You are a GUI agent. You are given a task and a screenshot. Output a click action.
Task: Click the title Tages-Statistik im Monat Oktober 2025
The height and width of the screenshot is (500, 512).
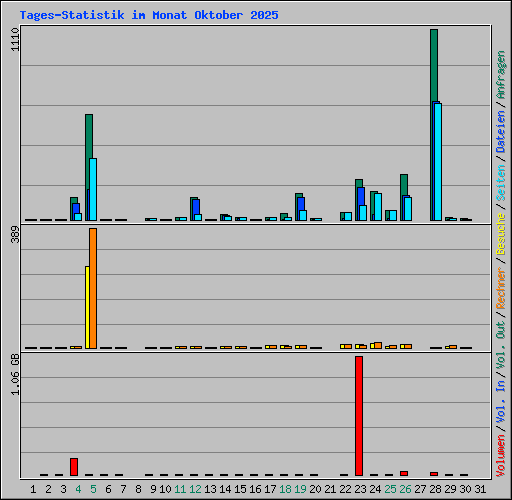click(x=149, y=15)
